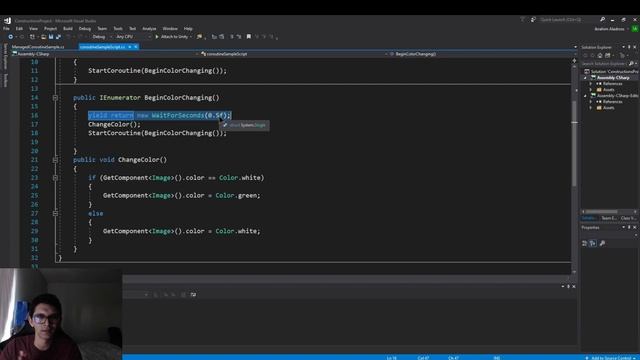Open the Tools menu
The width and height of the screenshot is (640, 360).
(118, 29)
